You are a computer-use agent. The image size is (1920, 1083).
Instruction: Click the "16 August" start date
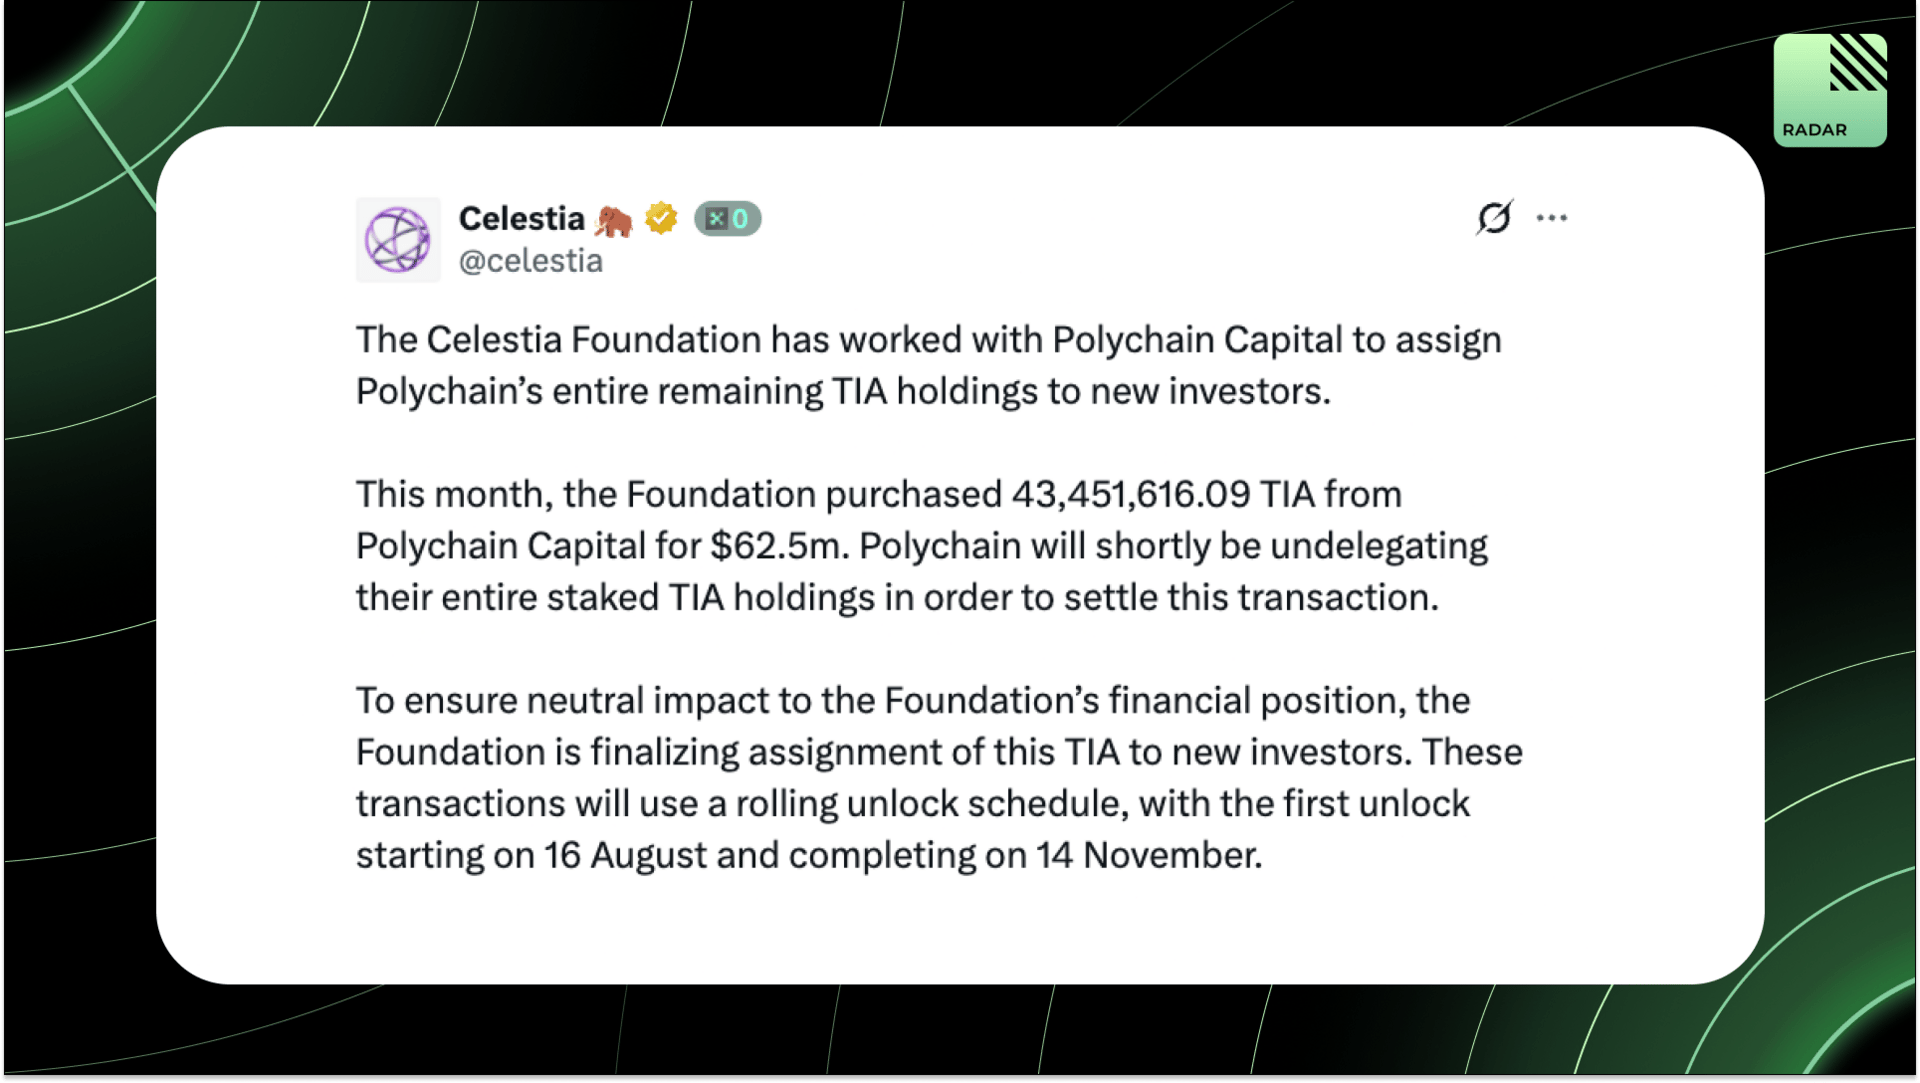(x=625, y=855)
